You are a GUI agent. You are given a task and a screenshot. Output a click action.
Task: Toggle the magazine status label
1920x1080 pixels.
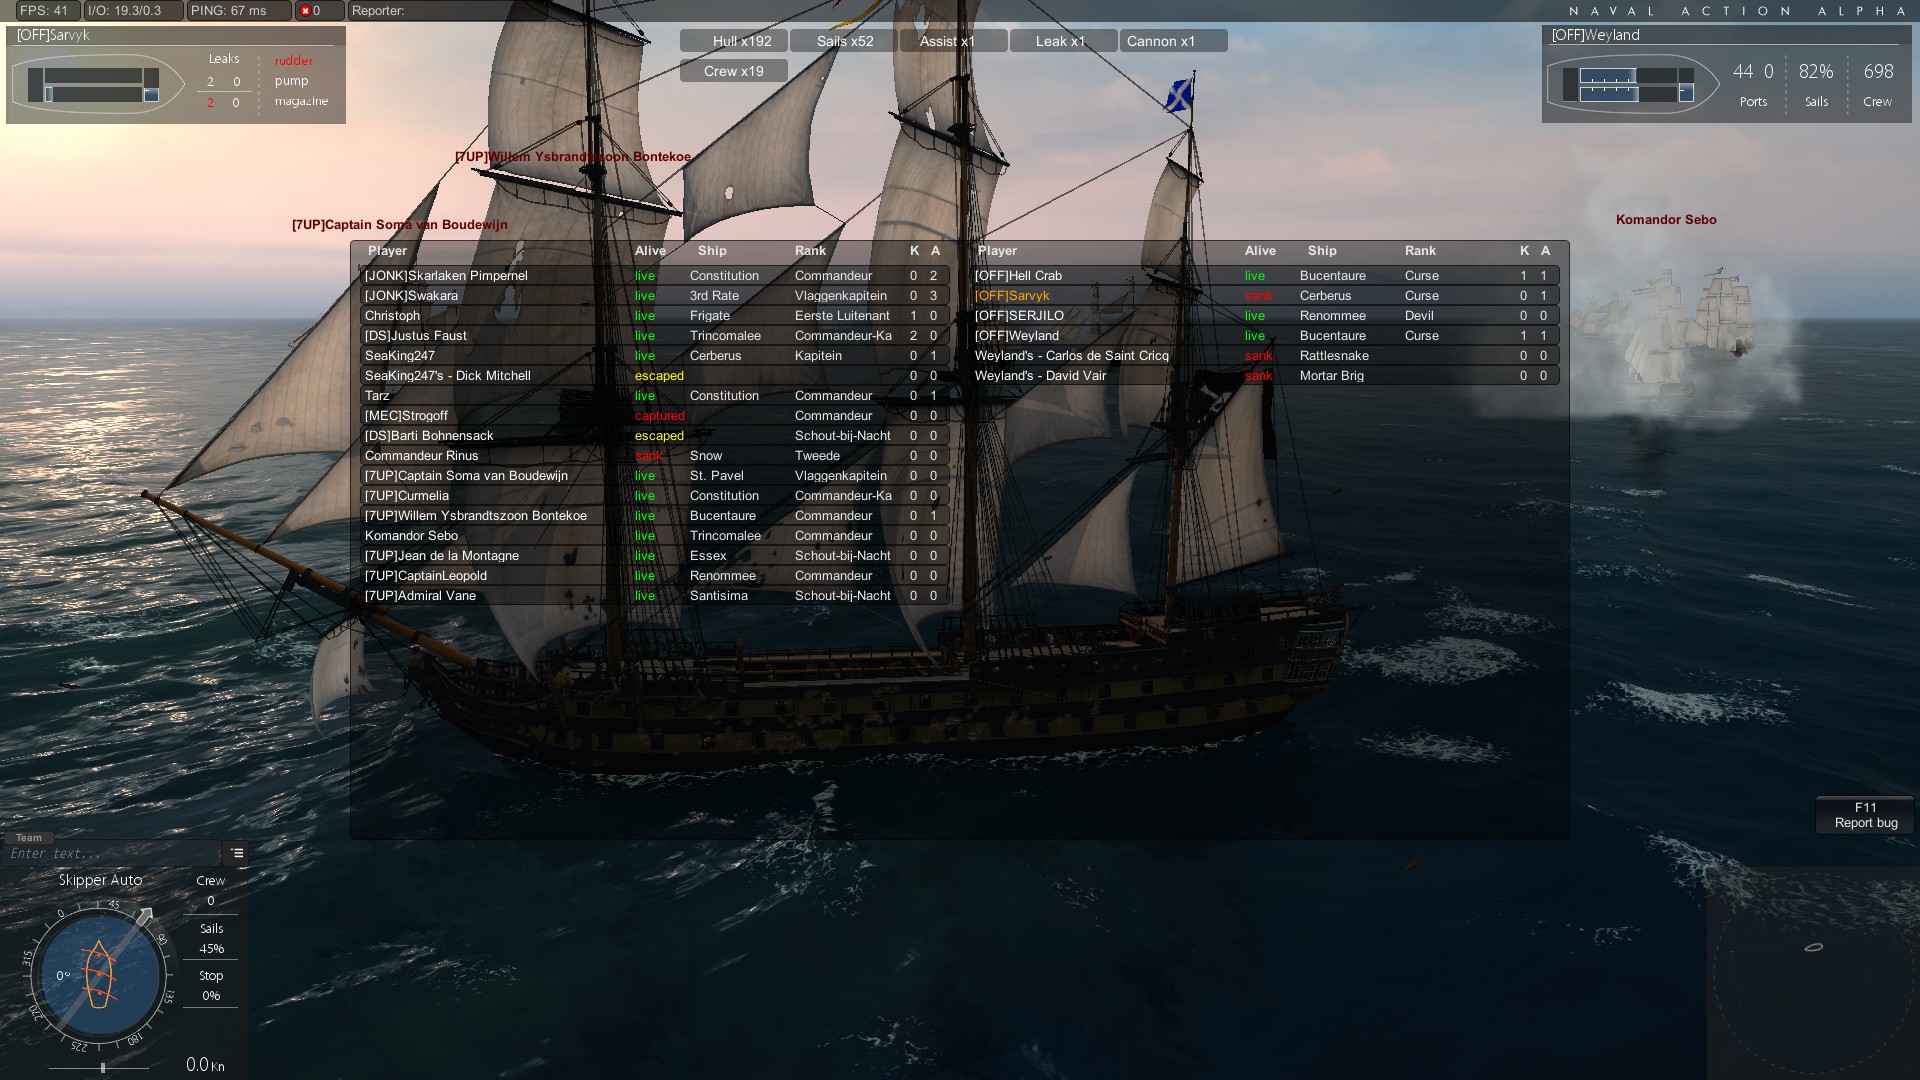[x=301, y=101]
